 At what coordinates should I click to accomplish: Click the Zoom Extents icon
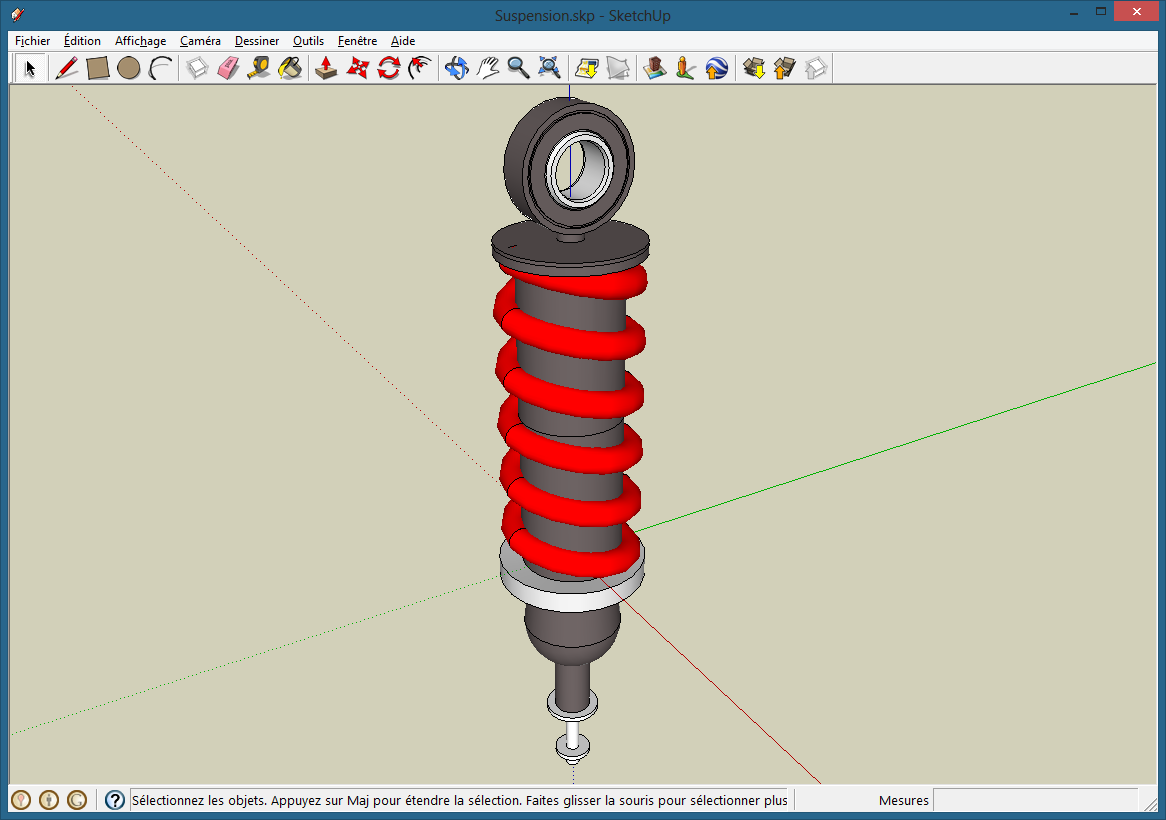pos(549,68)
